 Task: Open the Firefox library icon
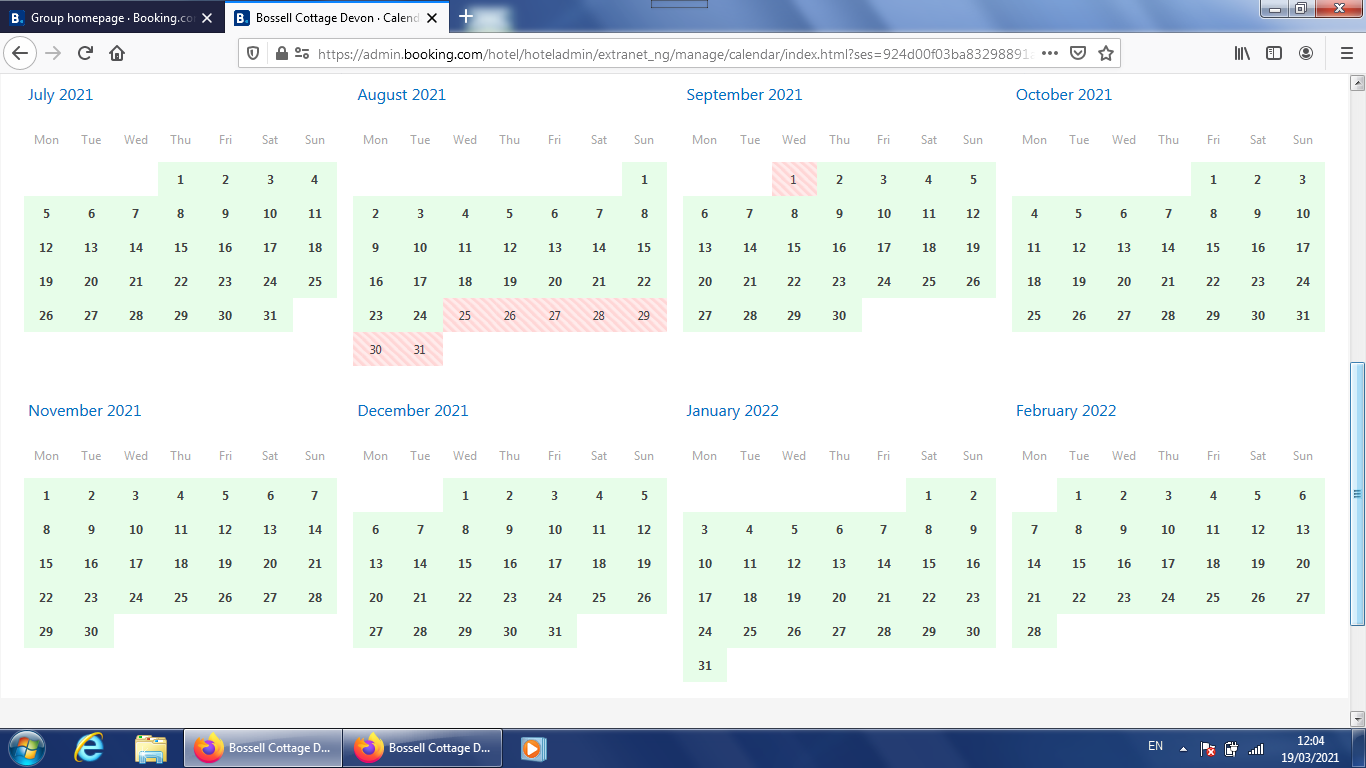[x=1242, y=53]
